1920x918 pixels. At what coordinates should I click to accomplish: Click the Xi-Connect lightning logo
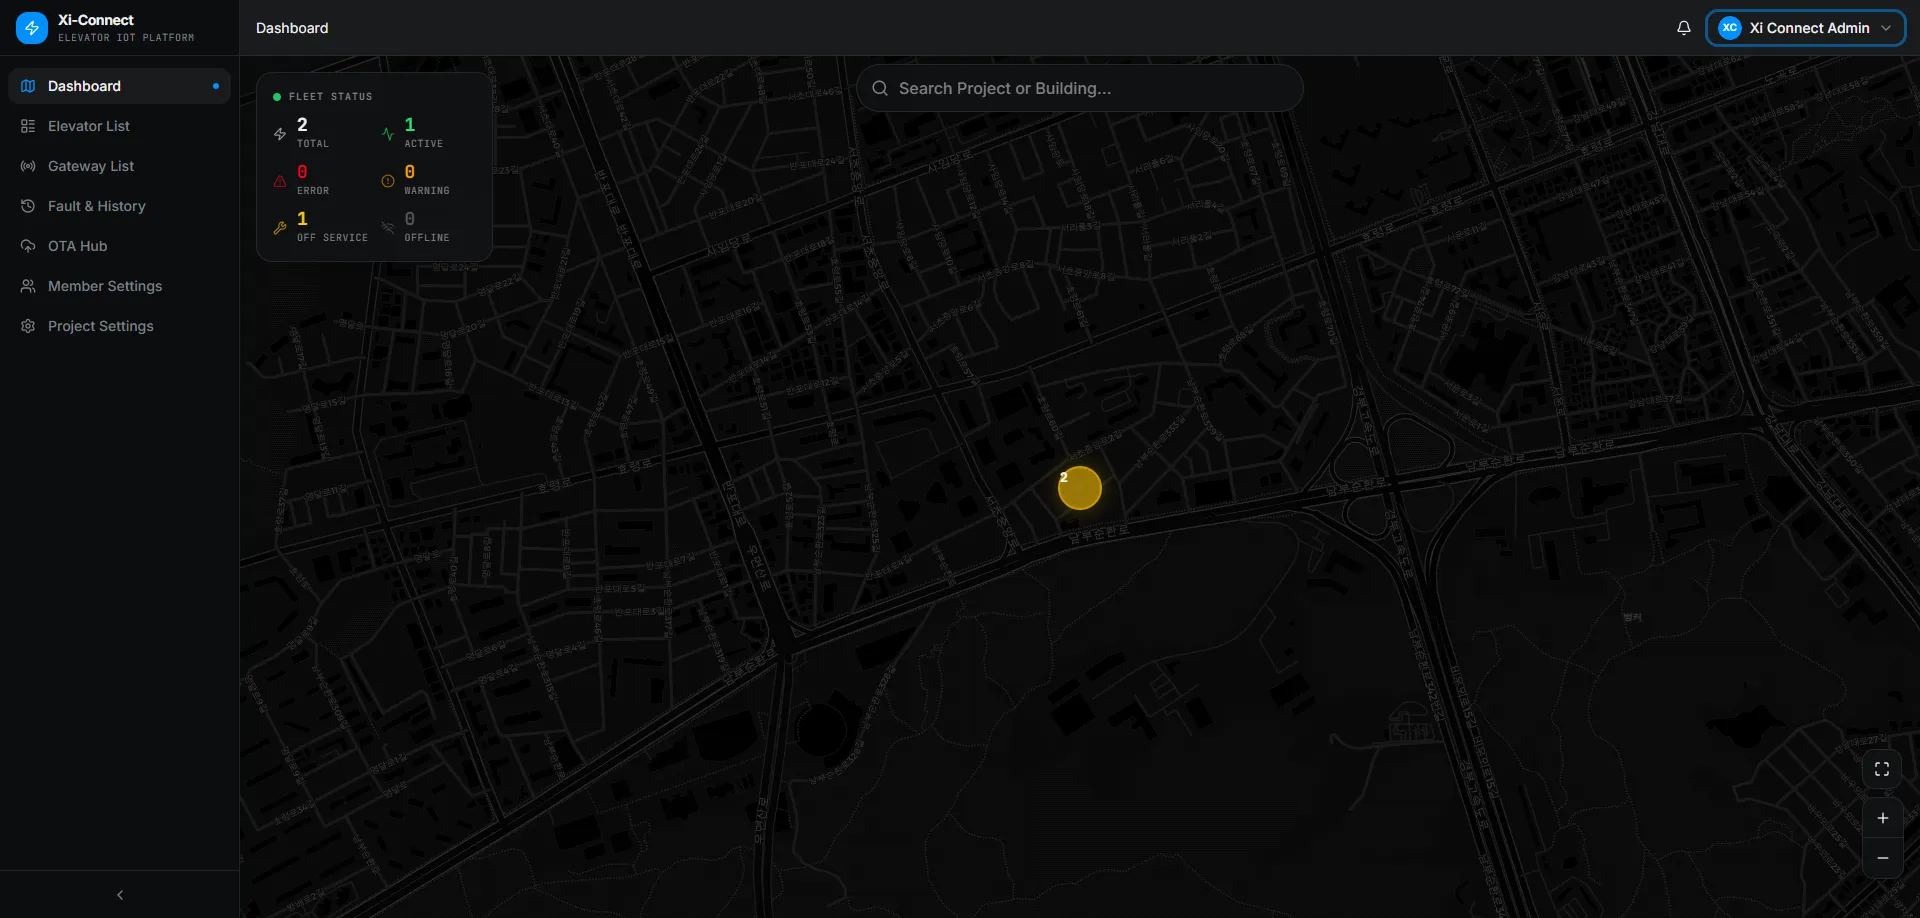pyautogui.click(x=32, y=28)
